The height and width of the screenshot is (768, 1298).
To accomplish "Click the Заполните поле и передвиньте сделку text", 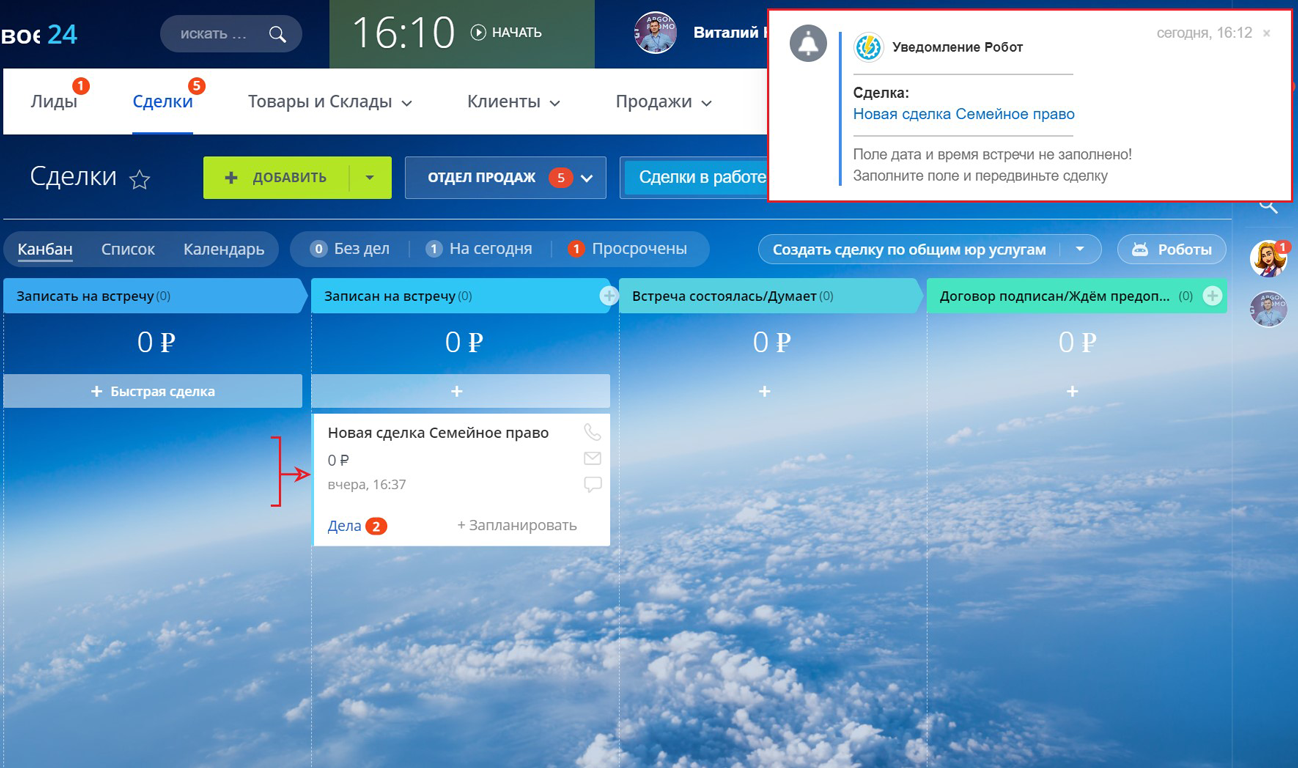I will (980, 176).
